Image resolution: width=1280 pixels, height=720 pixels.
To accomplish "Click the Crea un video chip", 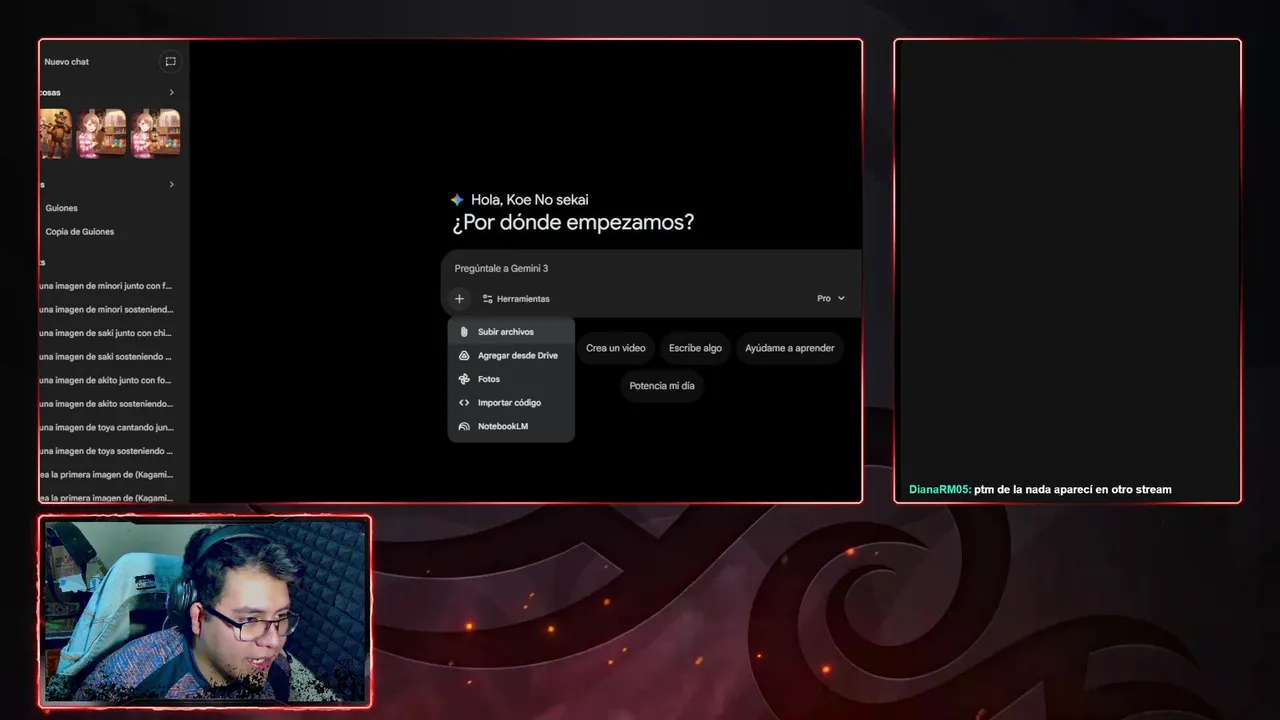I will coord(615,348).
